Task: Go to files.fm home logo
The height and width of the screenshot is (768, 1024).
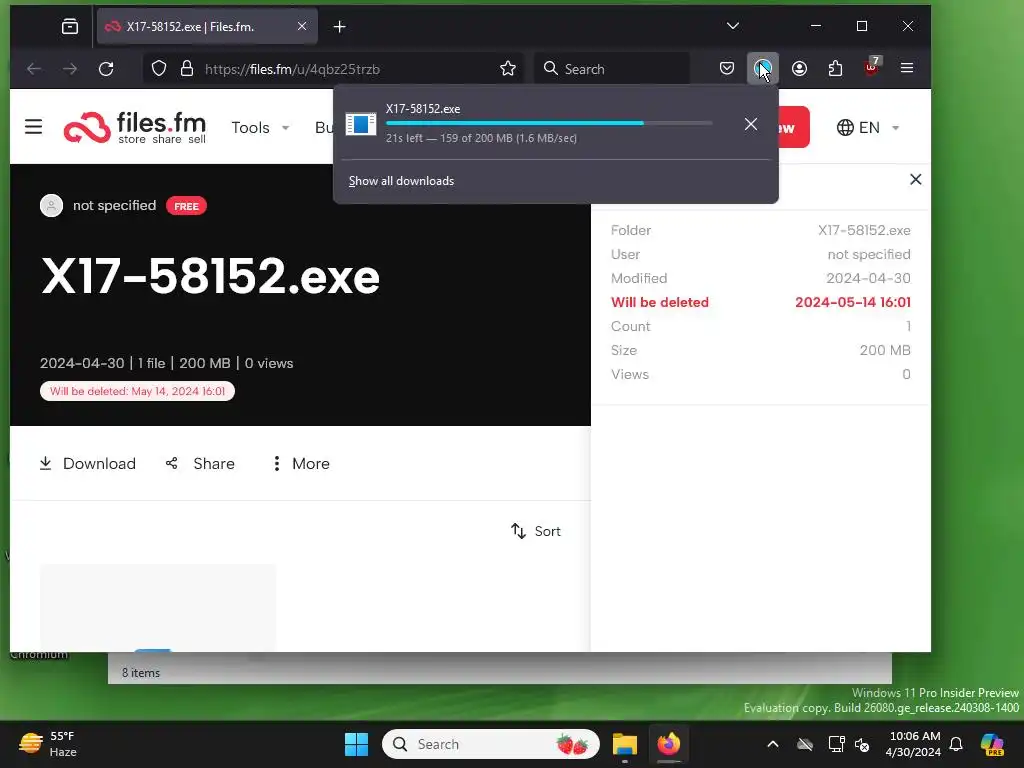Action: (x=135, y=127)
